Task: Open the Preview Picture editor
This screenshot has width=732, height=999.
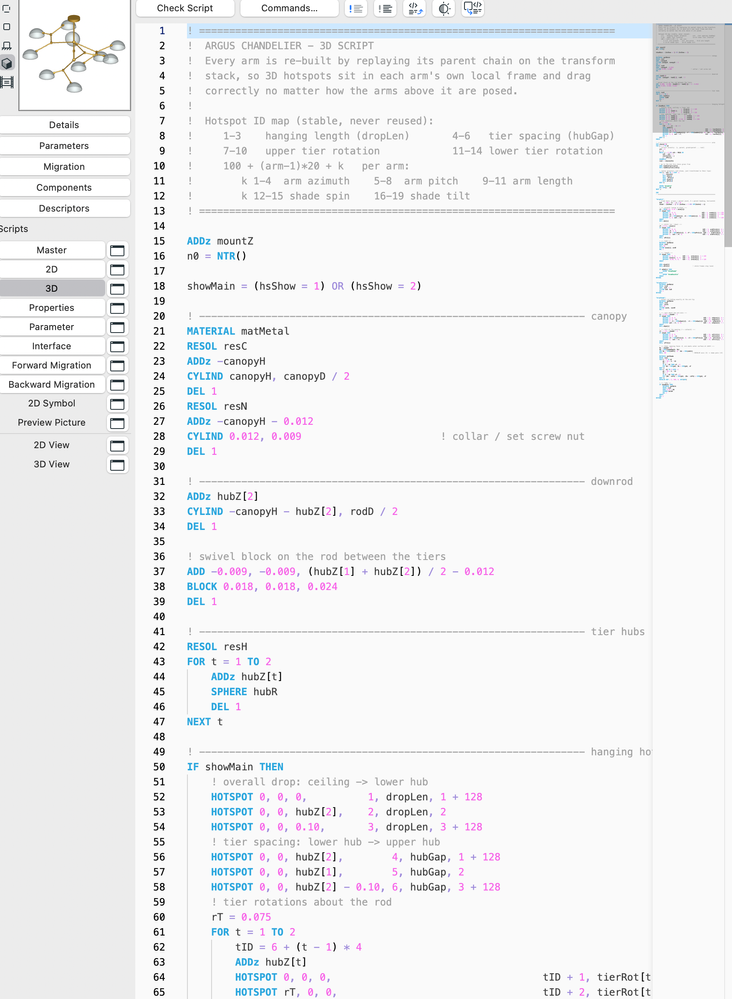Action: coord(52,422)
